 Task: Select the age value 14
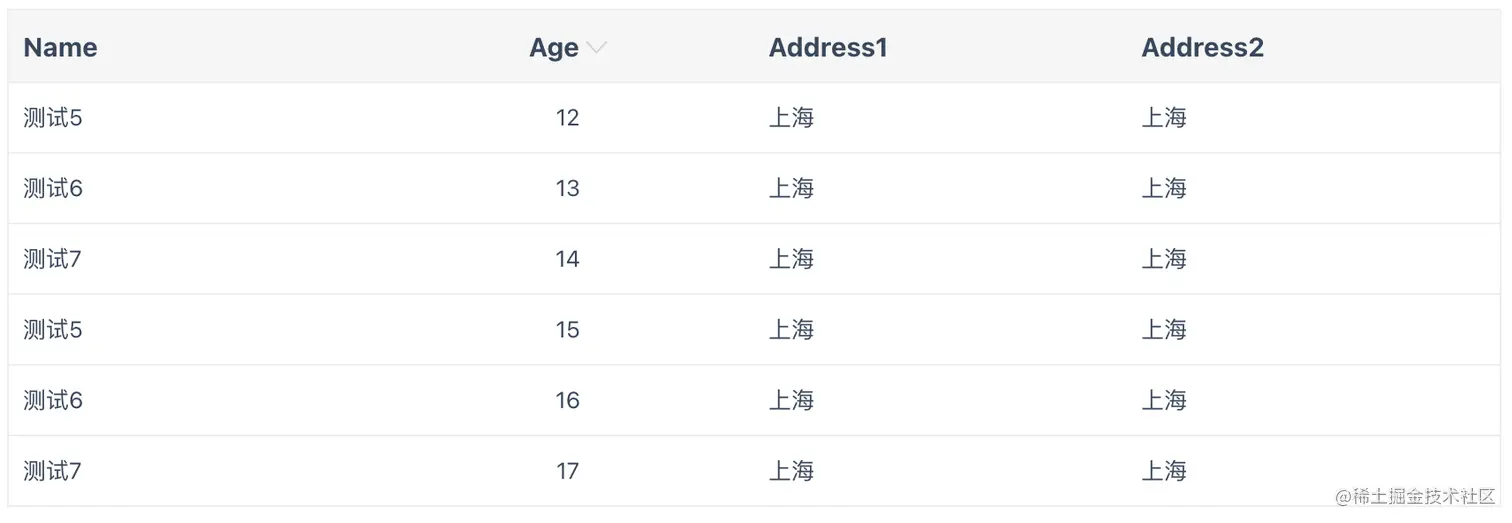point(567,260)
